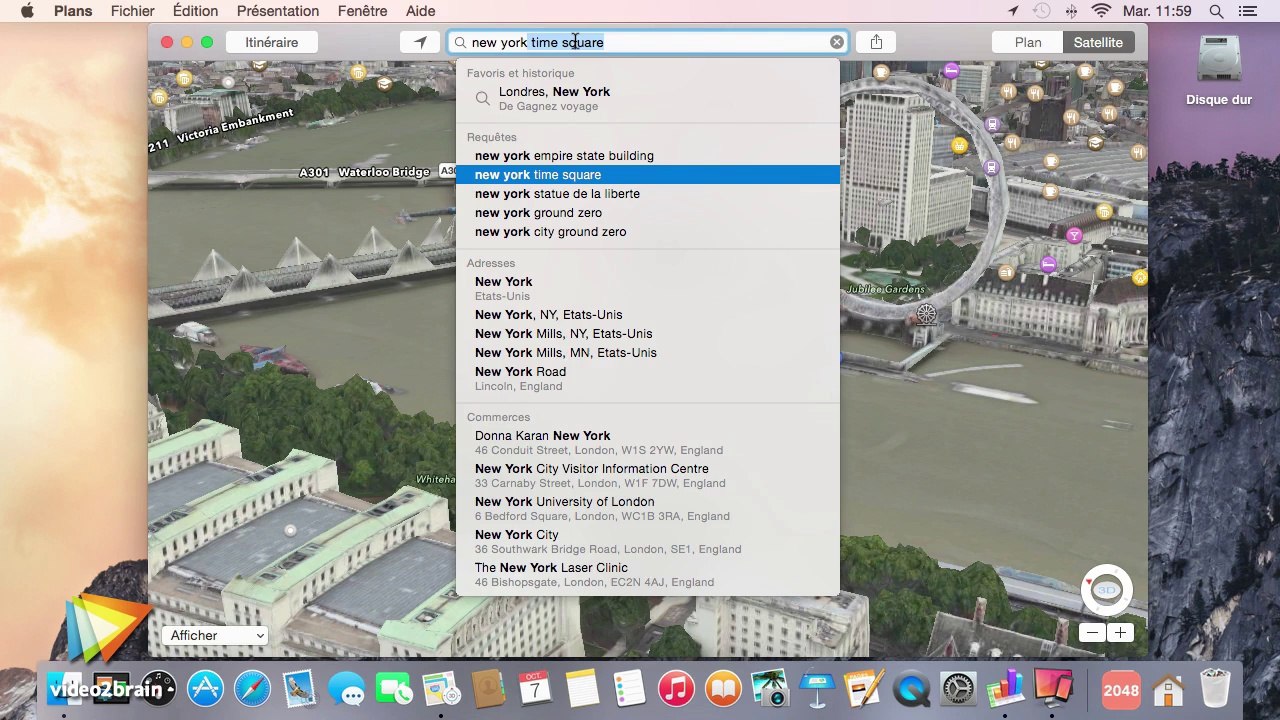
Task: Select business Donna Karan New York
Action: [x=648, y=442]
